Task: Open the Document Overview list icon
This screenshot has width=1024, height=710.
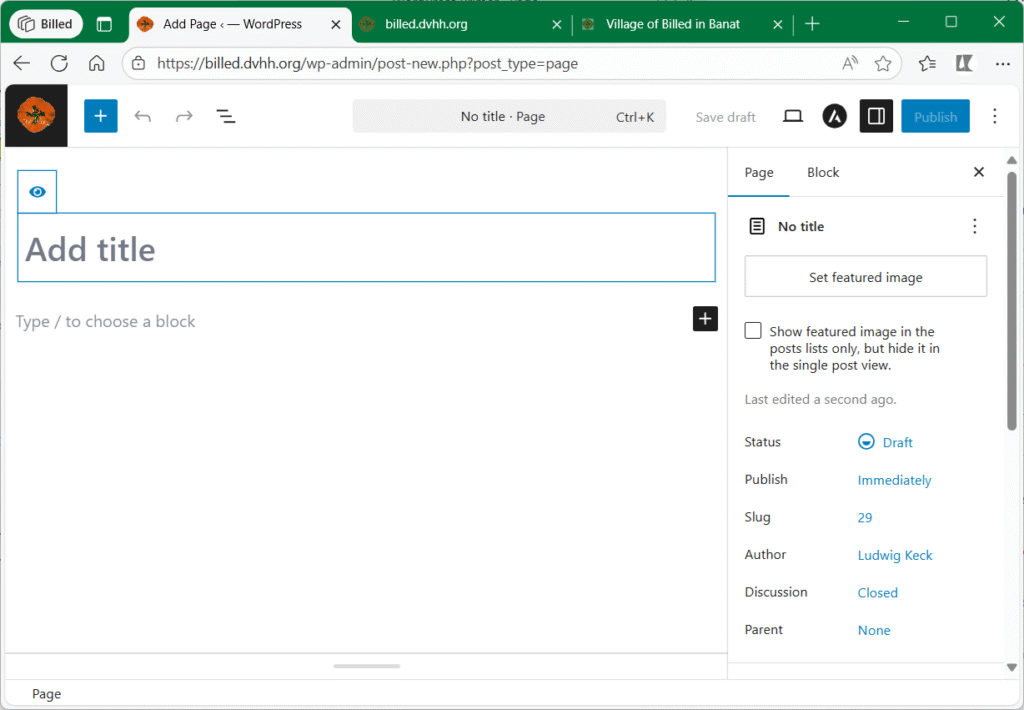Action: [226, 117]
